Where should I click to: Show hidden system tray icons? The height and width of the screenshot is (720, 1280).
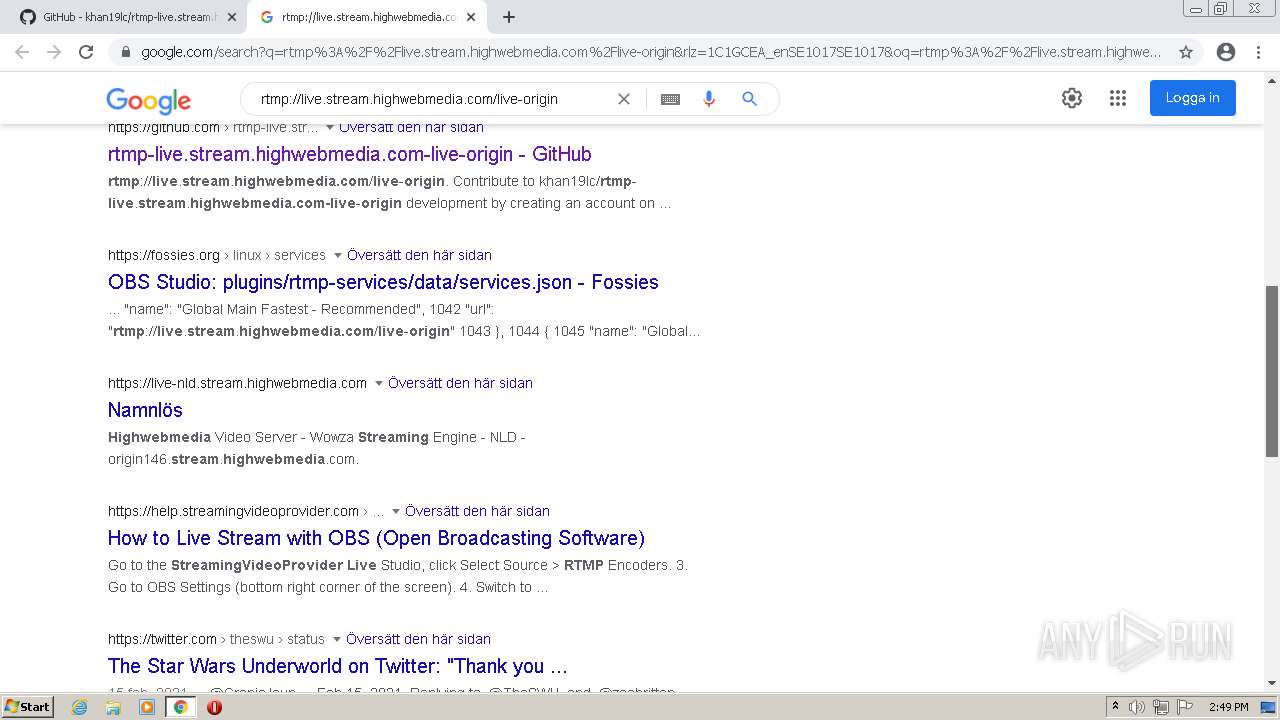coord(1116,707)
